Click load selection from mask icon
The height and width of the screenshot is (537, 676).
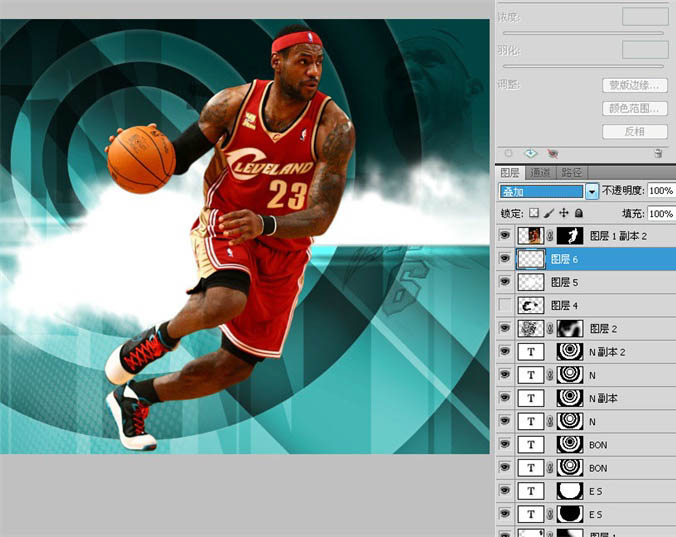[x=509, y=153]
